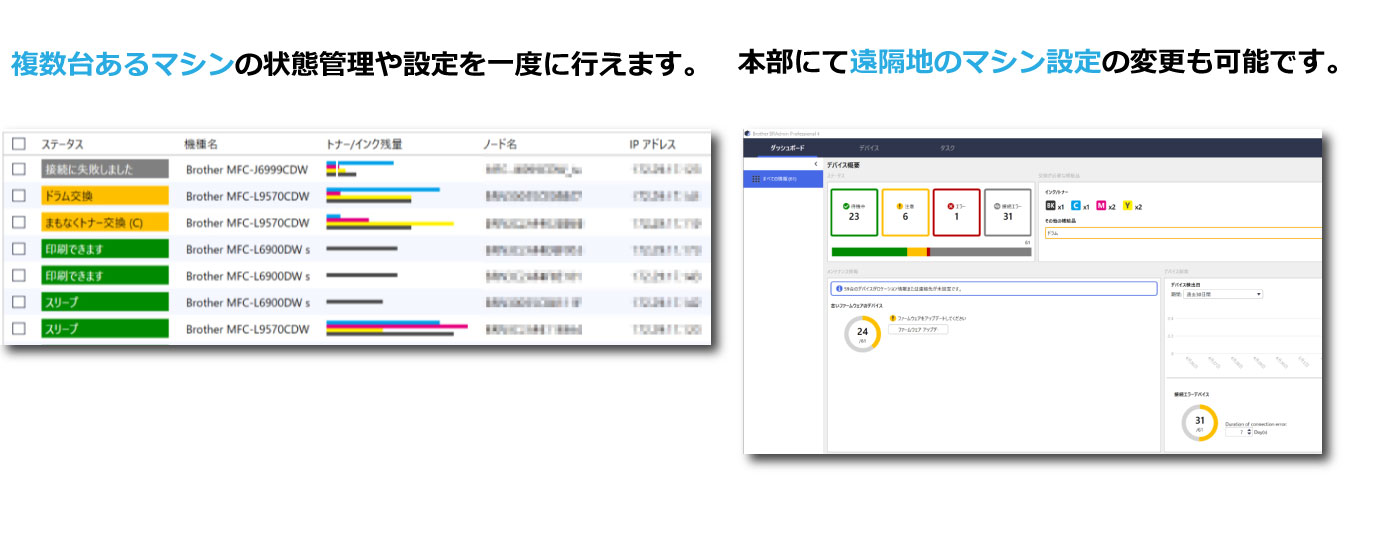Click the Brother BRAdmin app icon in the title bar
1400x550 pixels.
(x=748, y=132)
